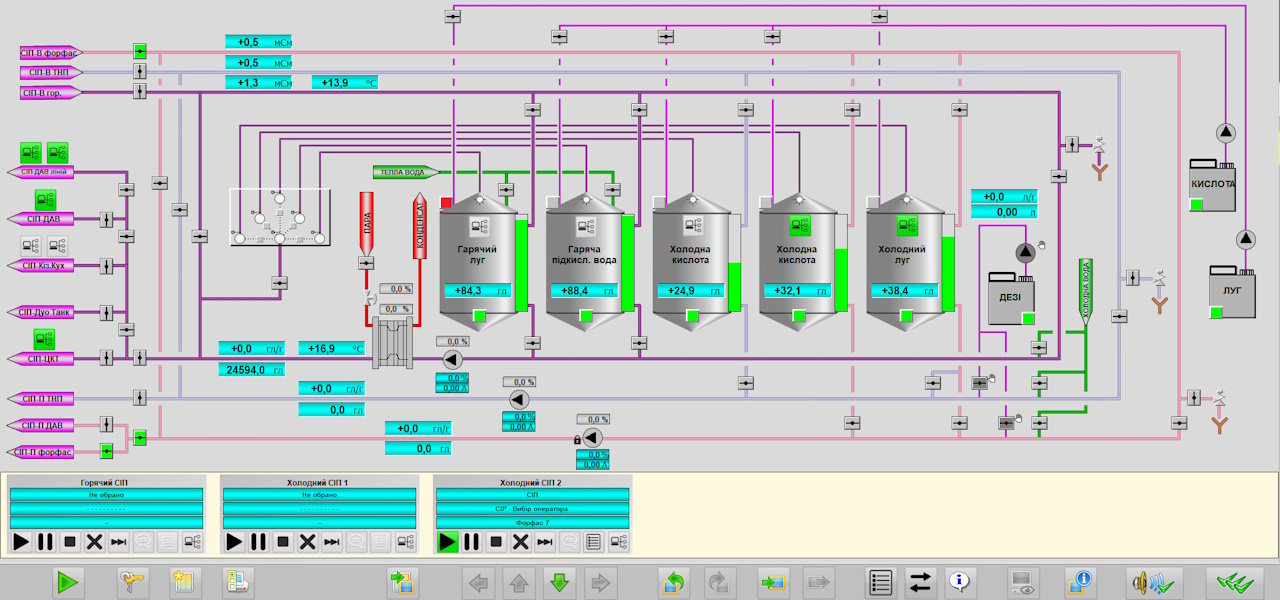Select the Гаряча підкисл. вода tank

(x=585, y=262)
